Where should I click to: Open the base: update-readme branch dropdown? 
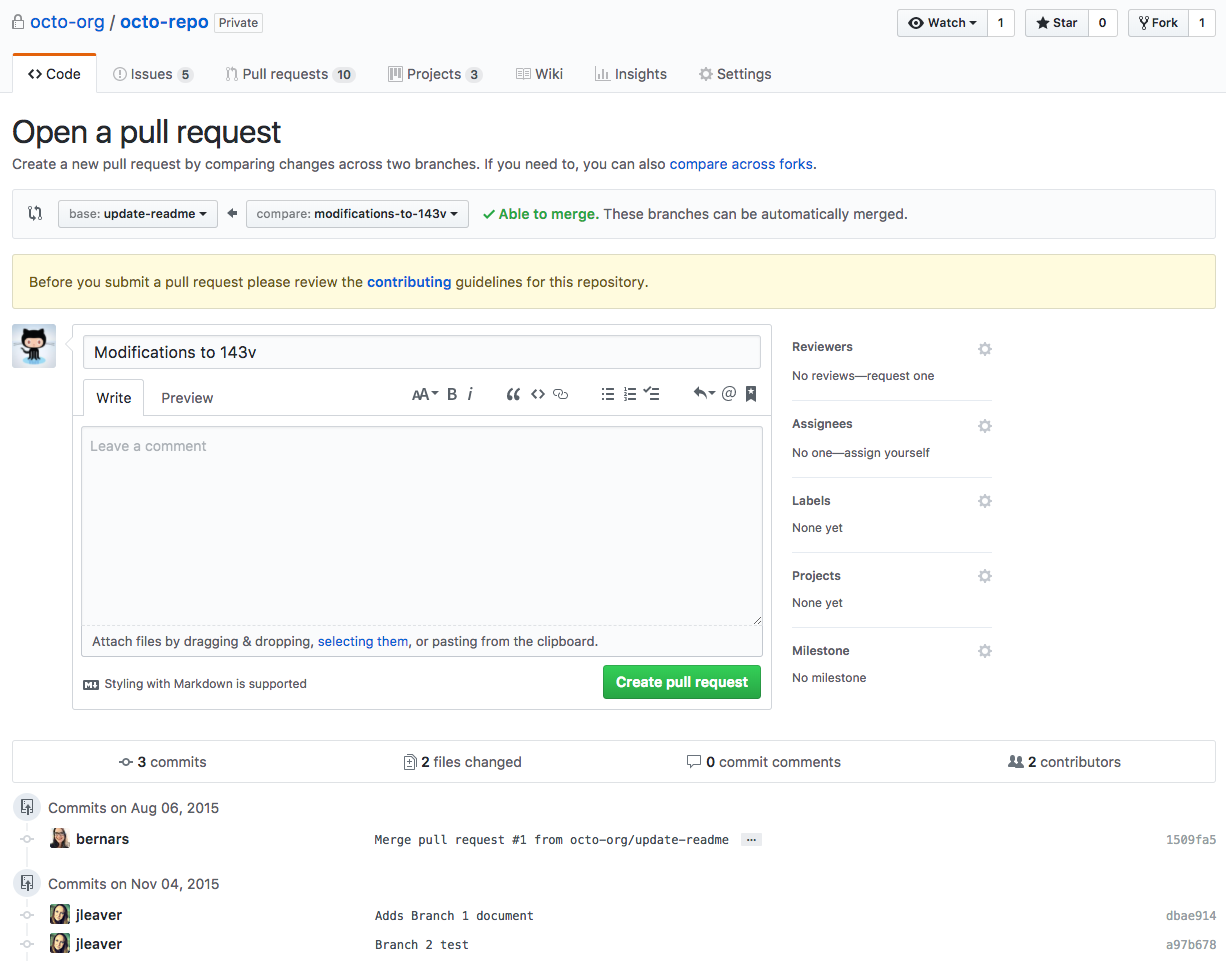(x=138, y=214)
